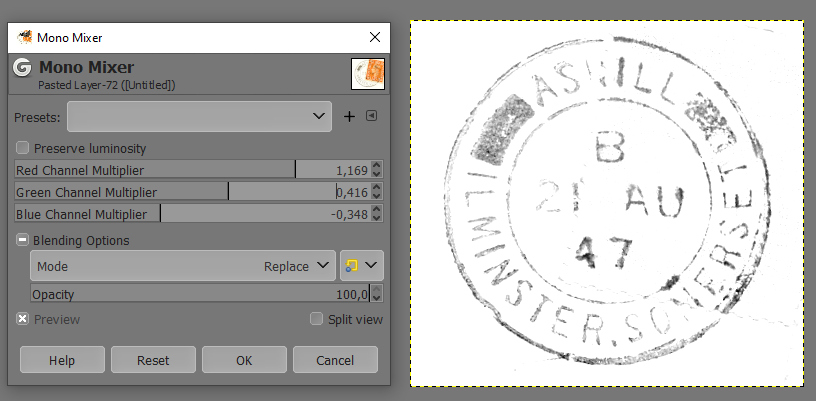Image resolution: width=816 pixels, height=401 pixels.
Task: Adjust the Green Channel Multiplier stepper arrows
Action: pyautogui.click(x=377, y=192)
